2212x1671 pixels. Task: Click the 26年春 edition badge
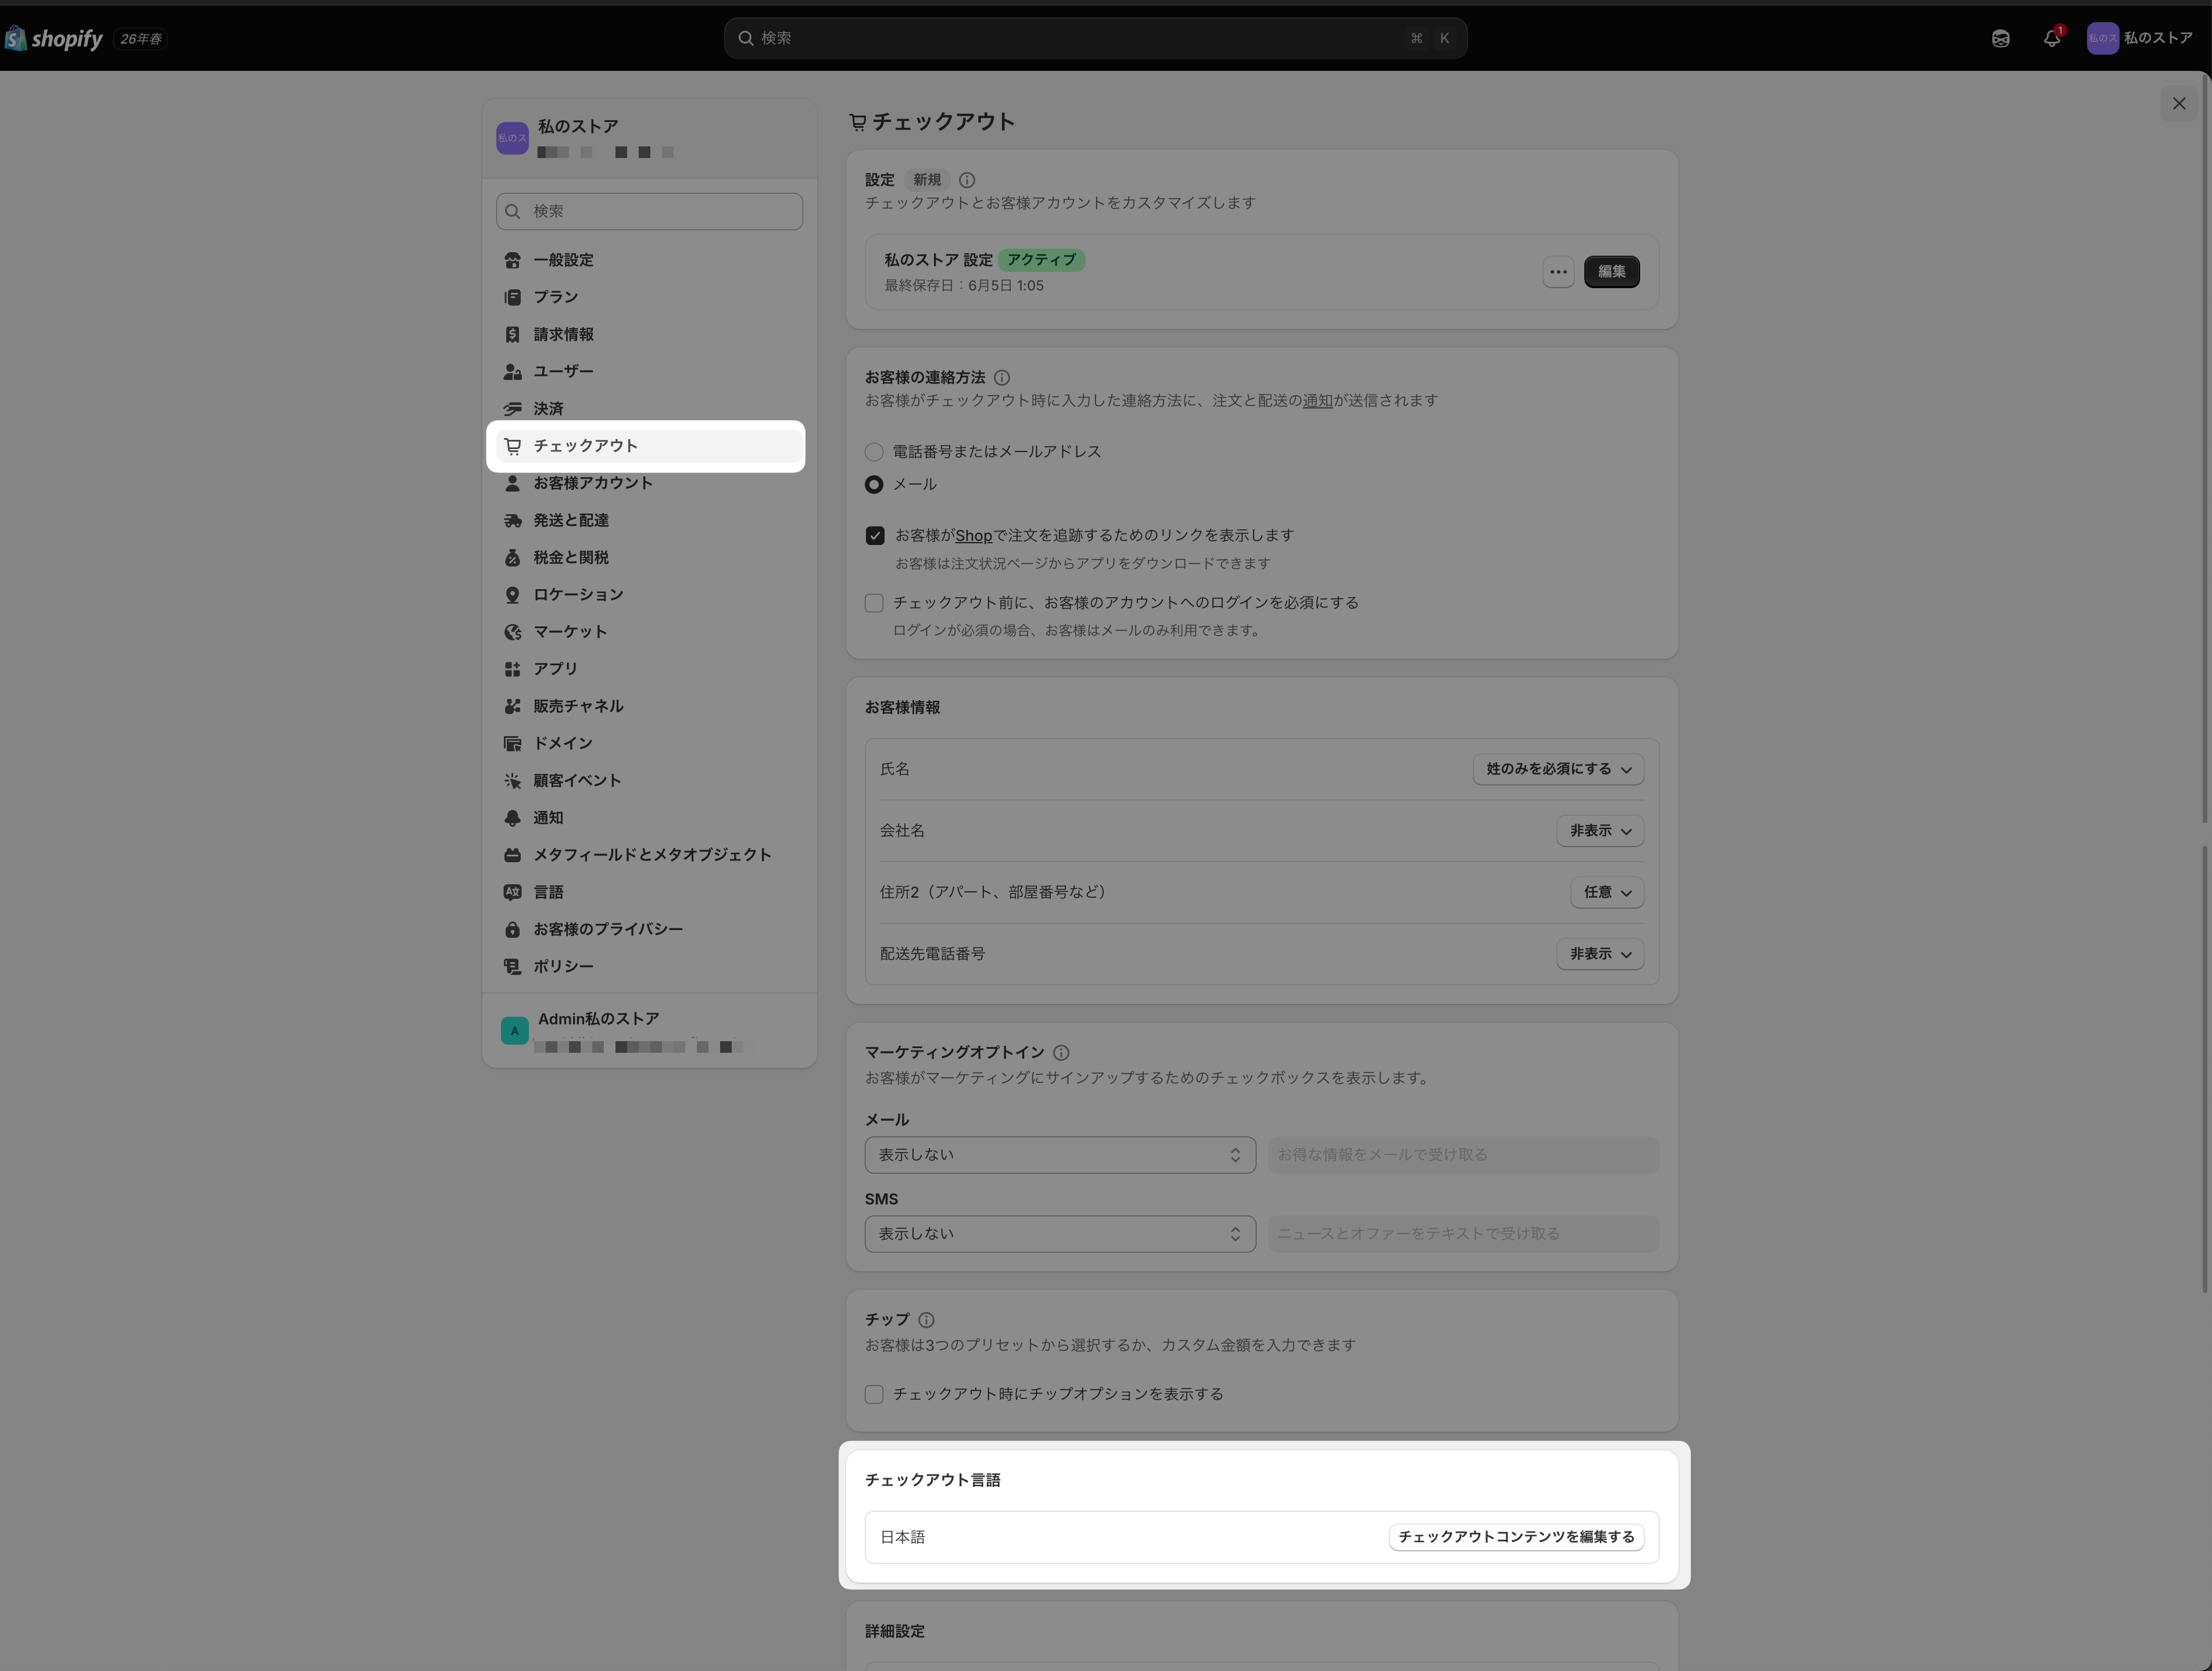click(140, 39)
